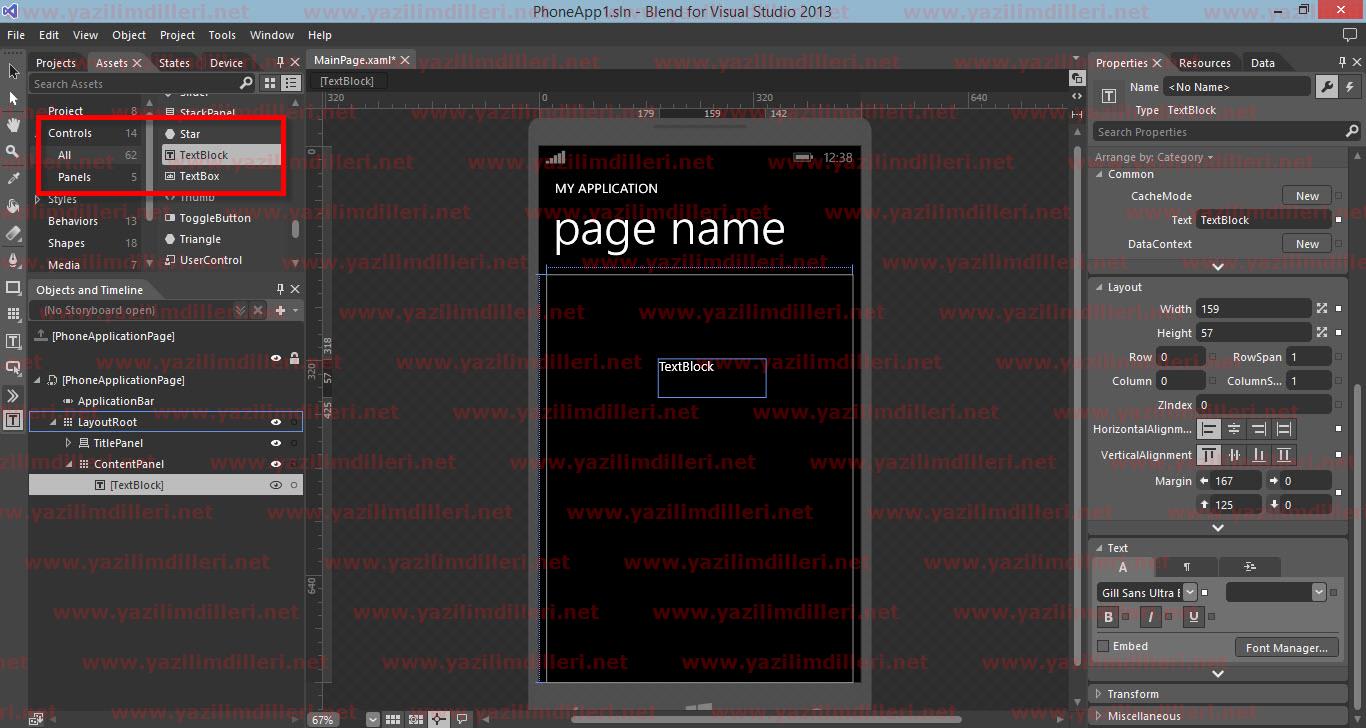Screen dimensions: 1366x728
Task: Toggle Italic text formatting
Action: [1151, 617]
